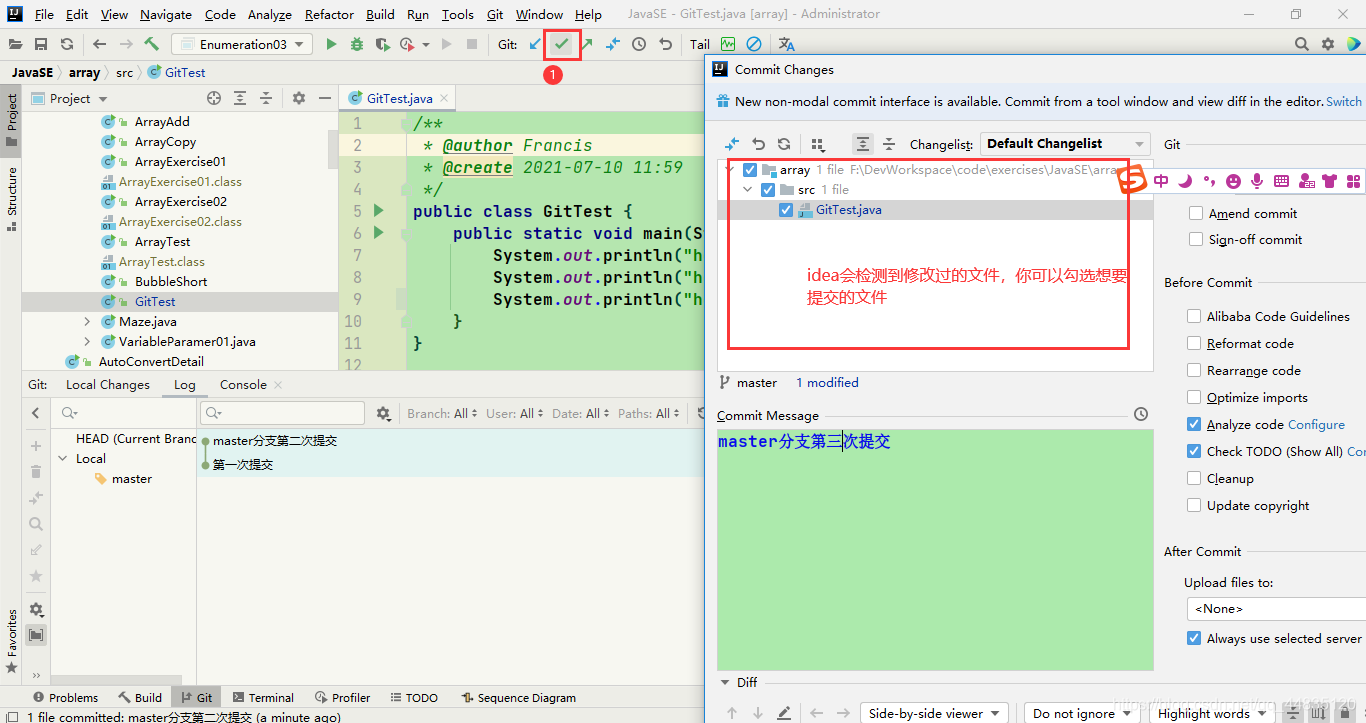Open Do not ignore dropdown
1366x723 pixels.
[1084, 713]
